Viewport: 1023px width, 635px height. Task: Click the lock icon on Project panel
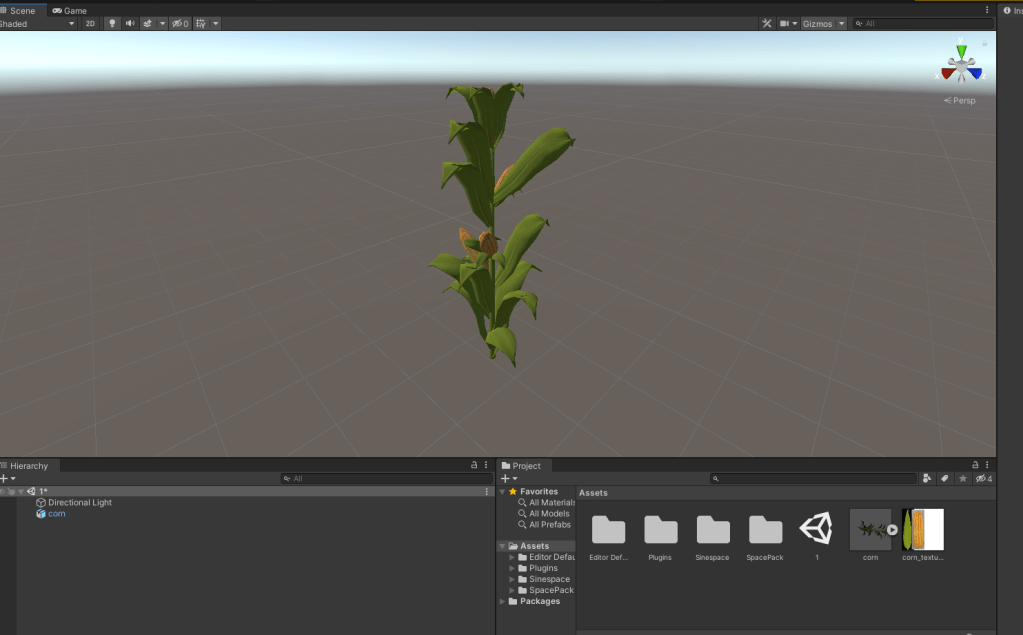[x=974, y=465]
